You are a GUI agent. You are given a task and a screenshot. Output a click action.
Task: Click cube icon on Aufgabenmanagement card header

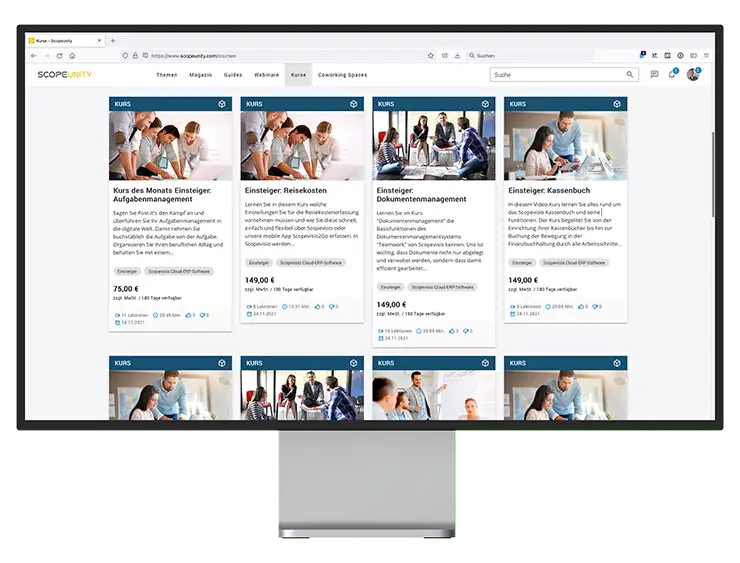tap(222, 104)
